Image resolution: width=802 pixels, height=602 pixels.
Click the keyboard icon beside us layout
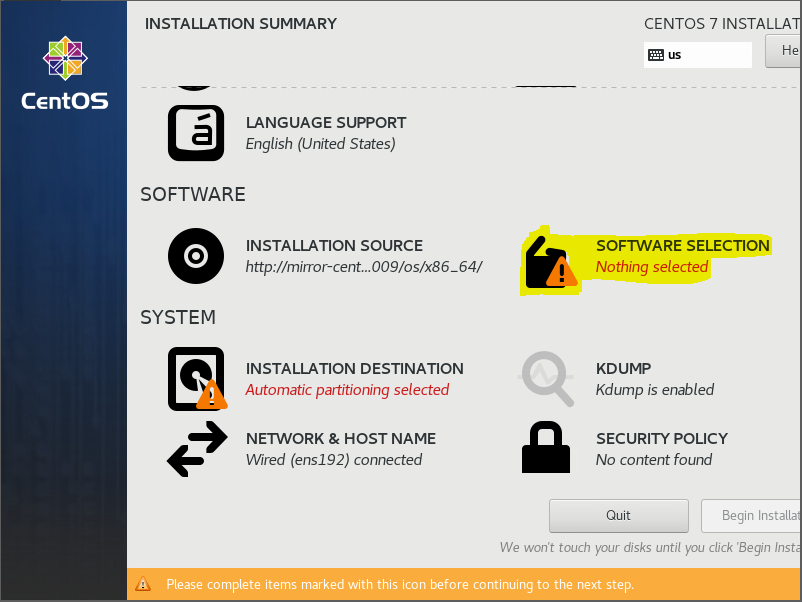[656, 55]
